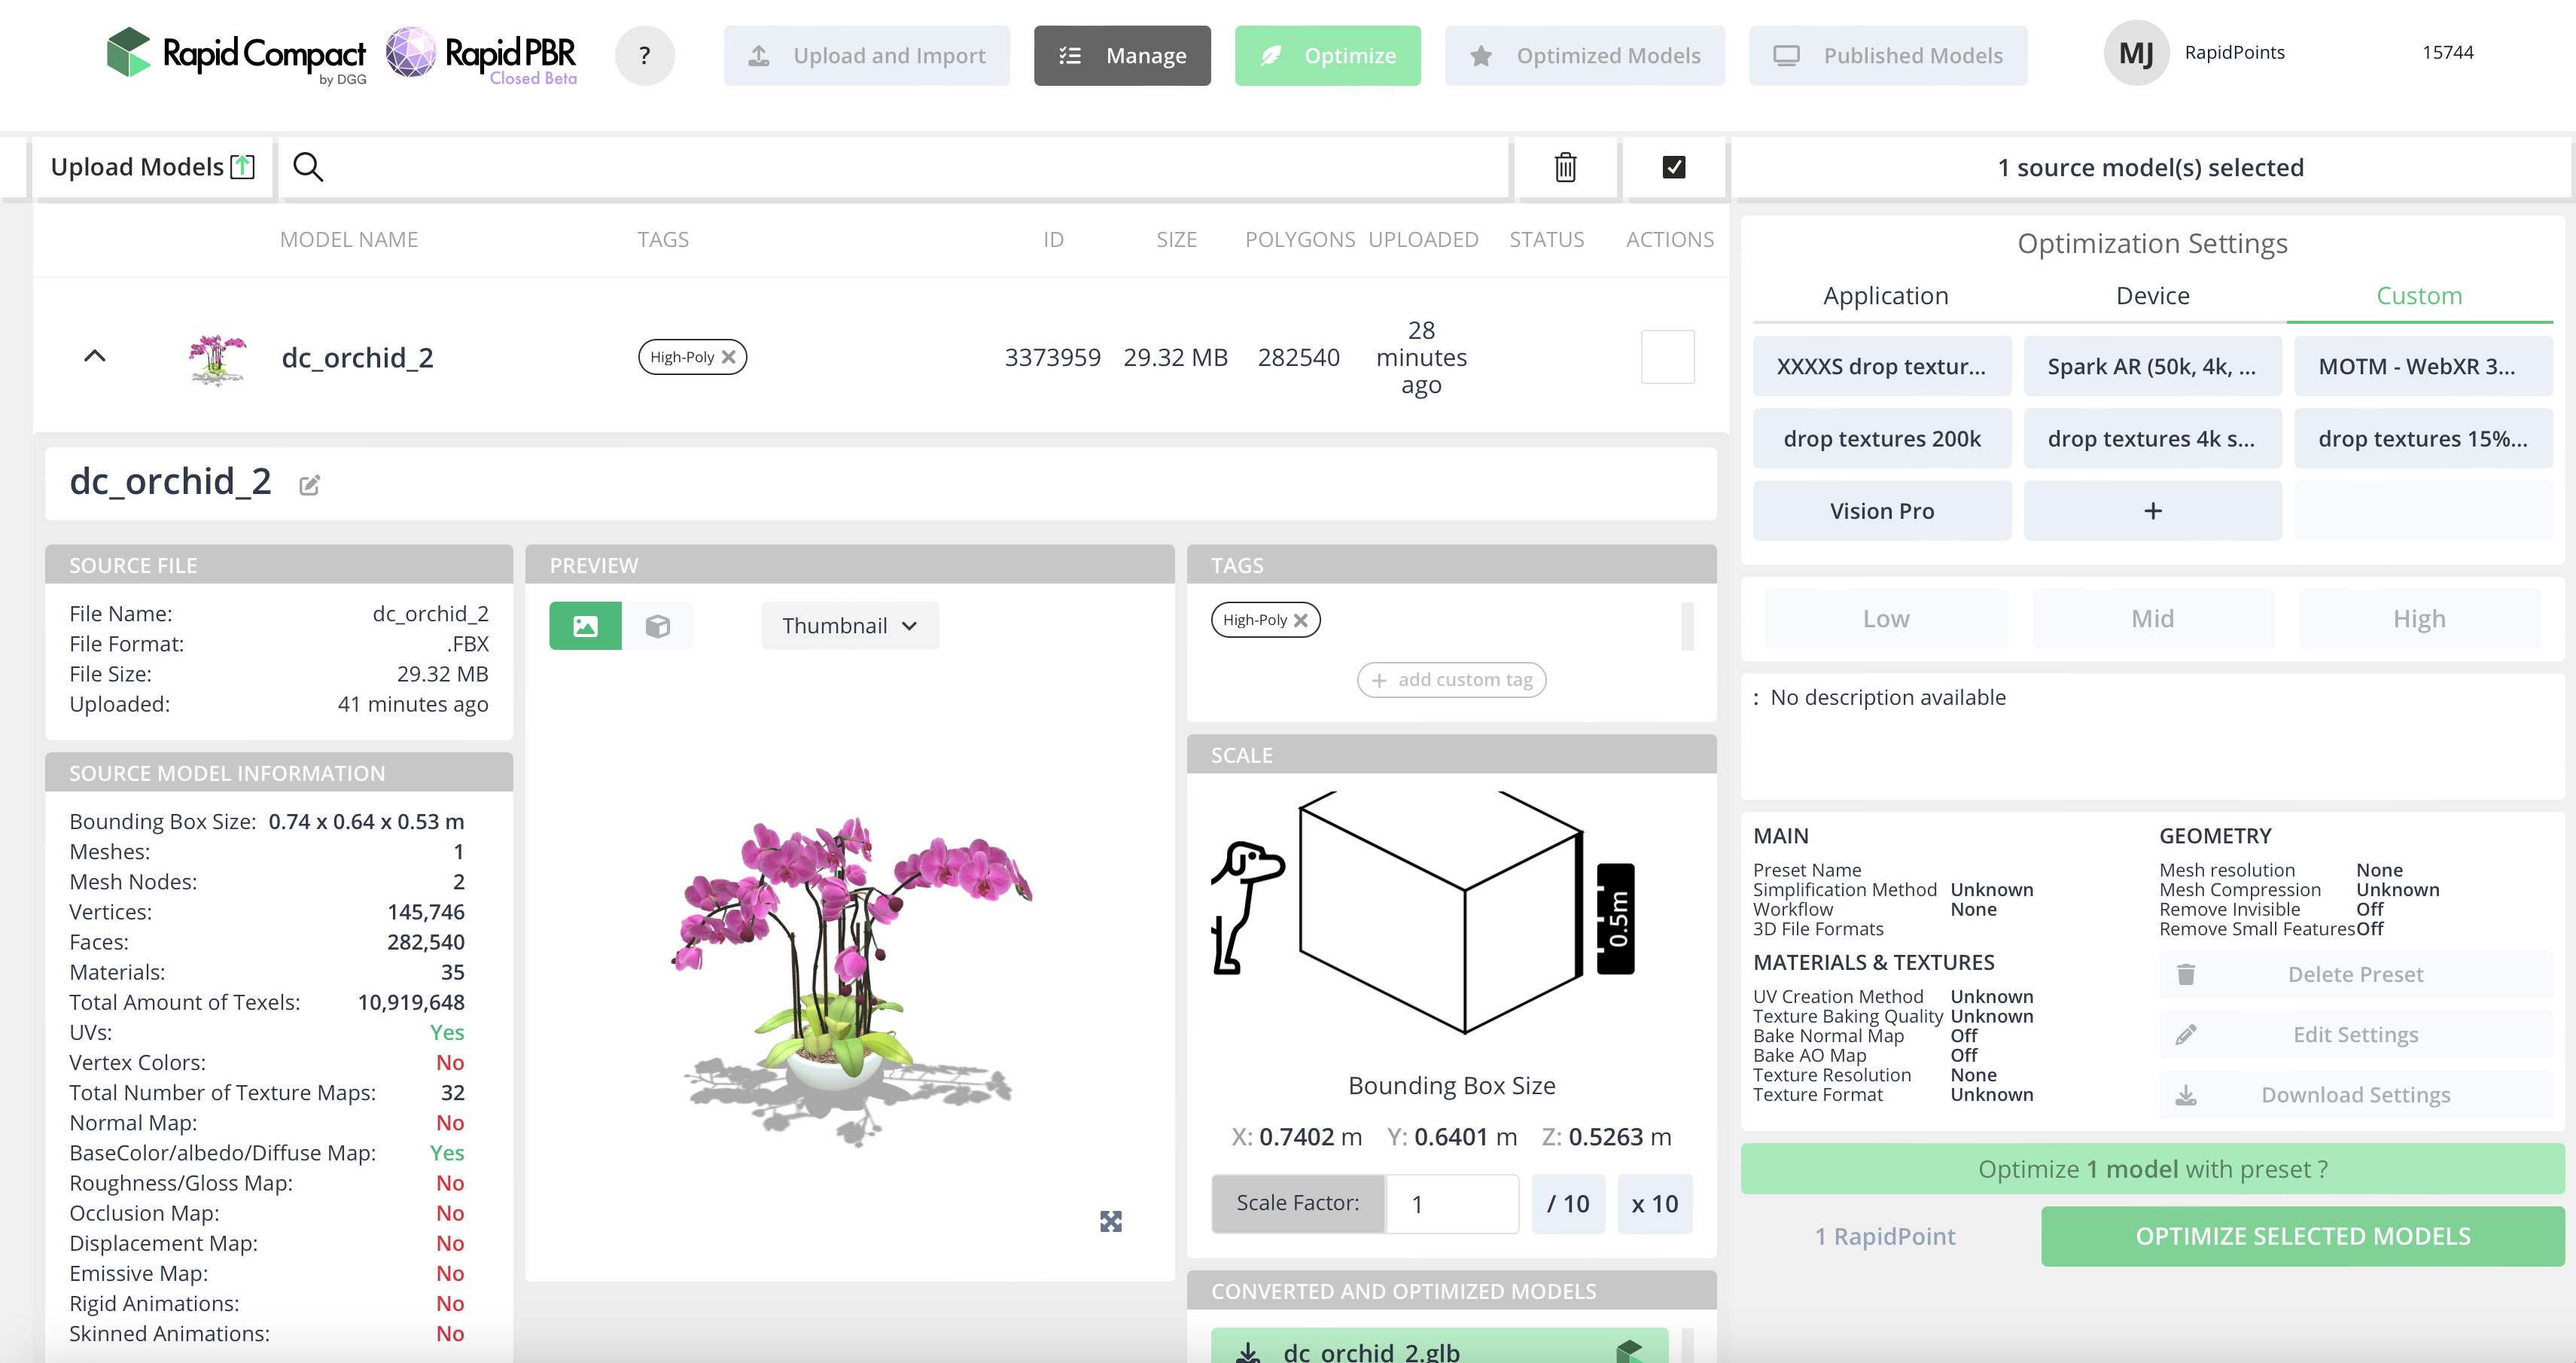
Task: Click the download icon for dc_orchid_2.glb
Action: point(1248,1352)
